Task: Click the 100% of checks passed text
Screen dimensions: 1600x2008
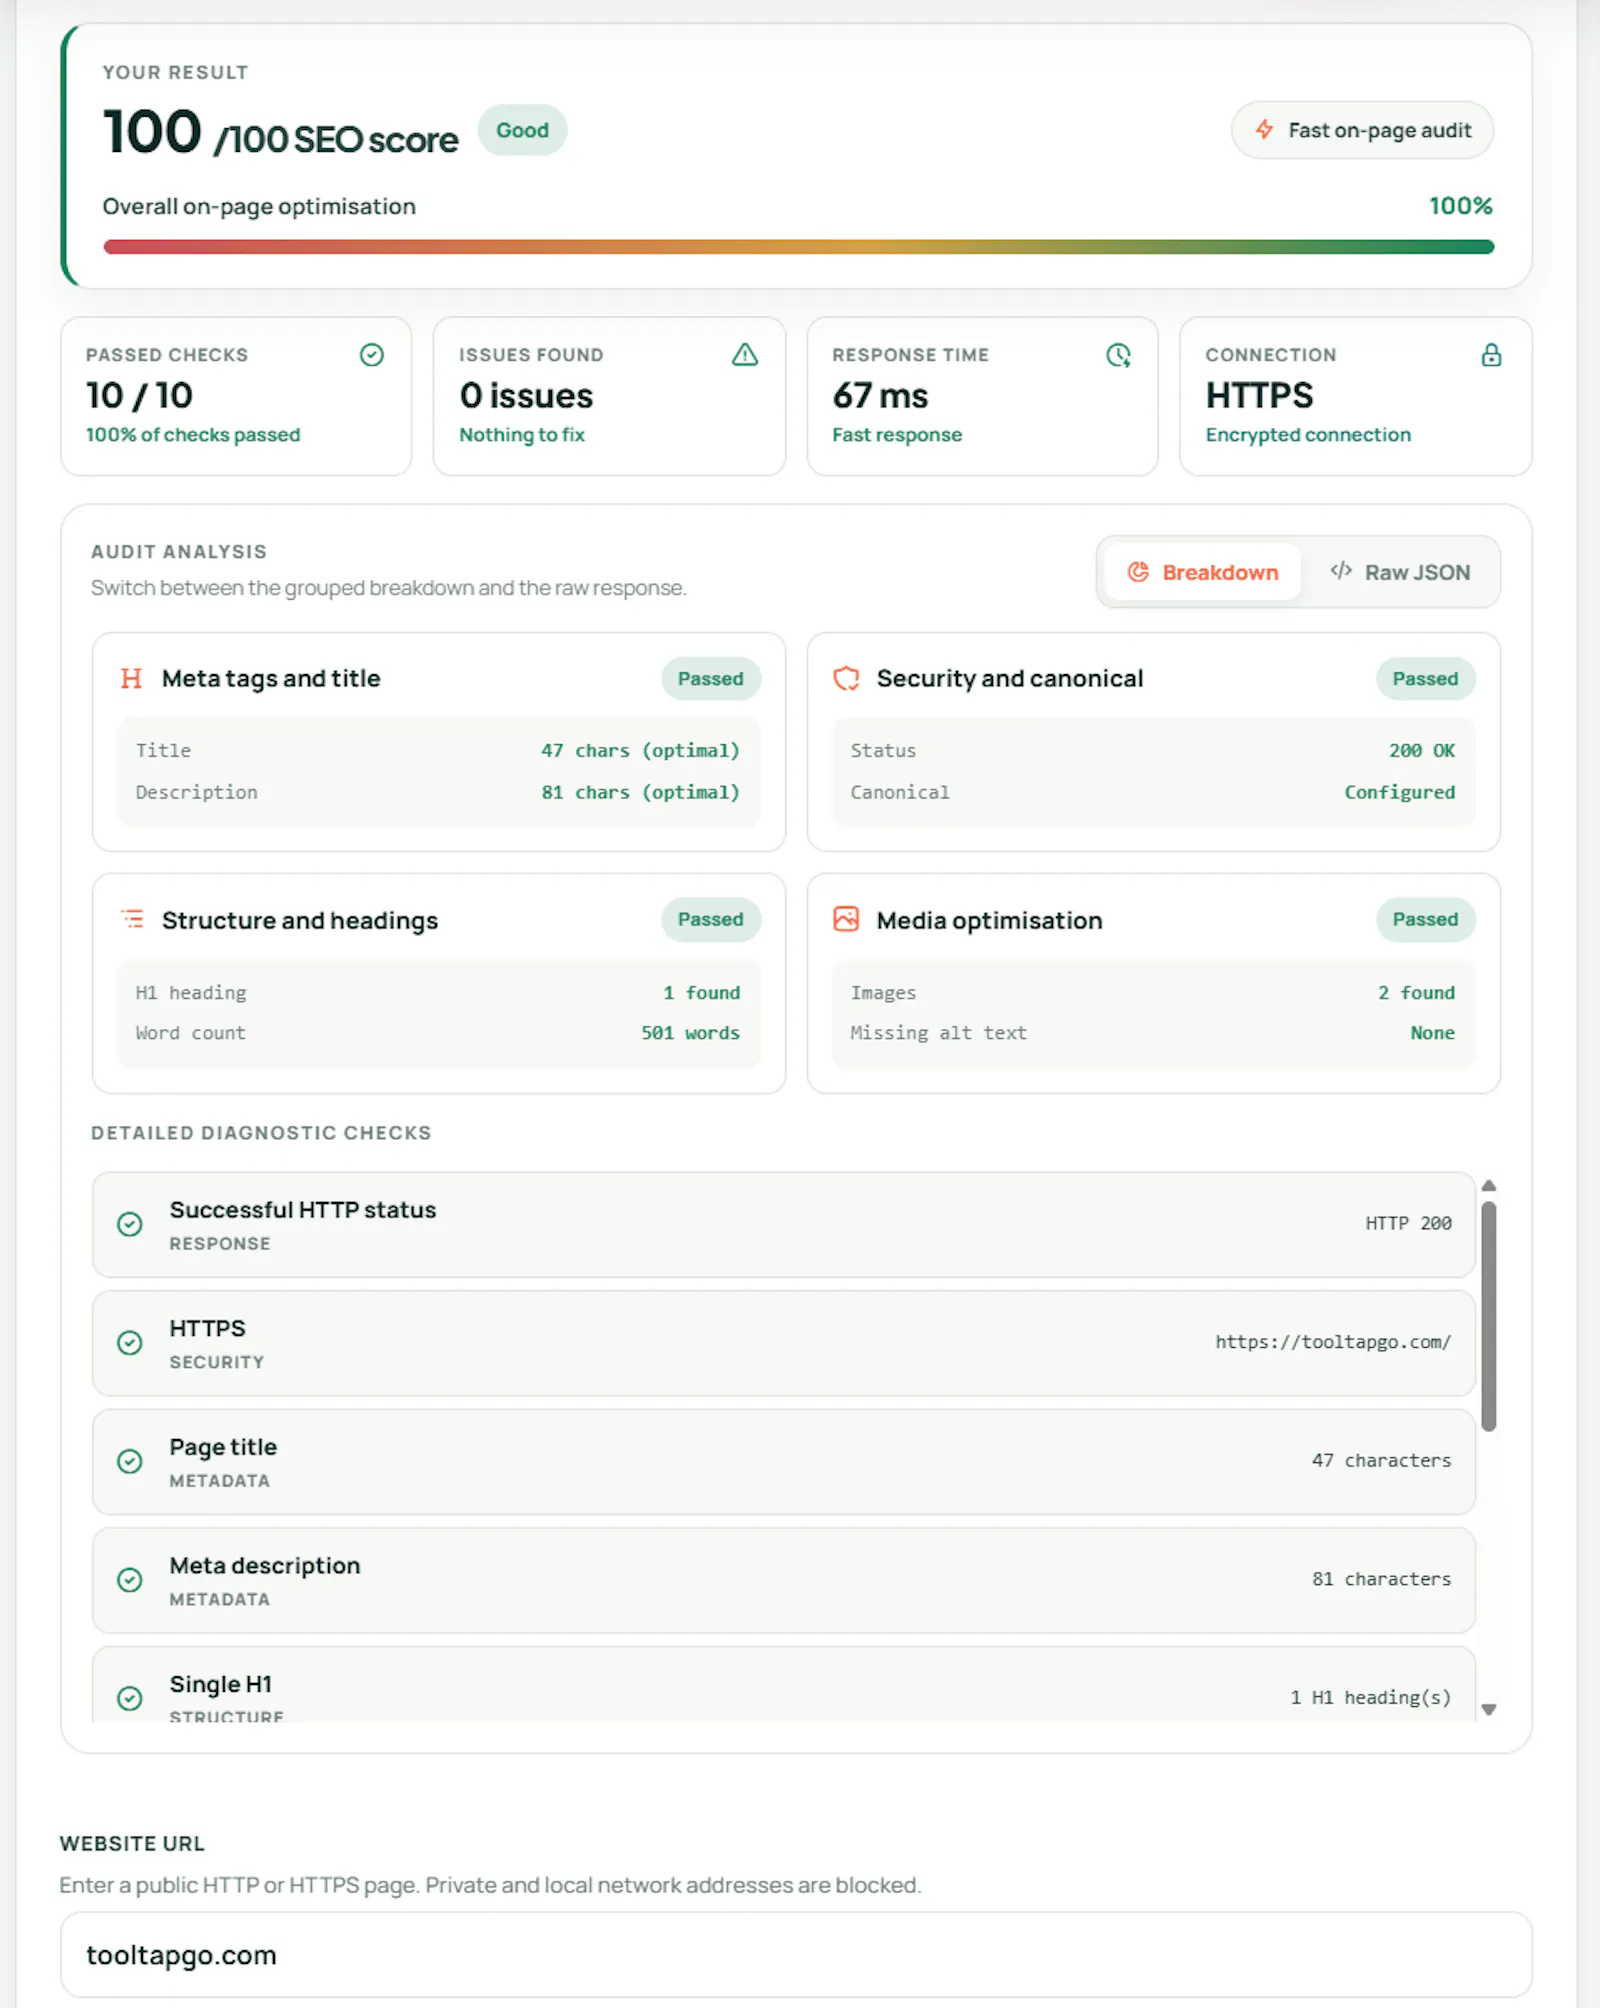Action: pos(193,435)
